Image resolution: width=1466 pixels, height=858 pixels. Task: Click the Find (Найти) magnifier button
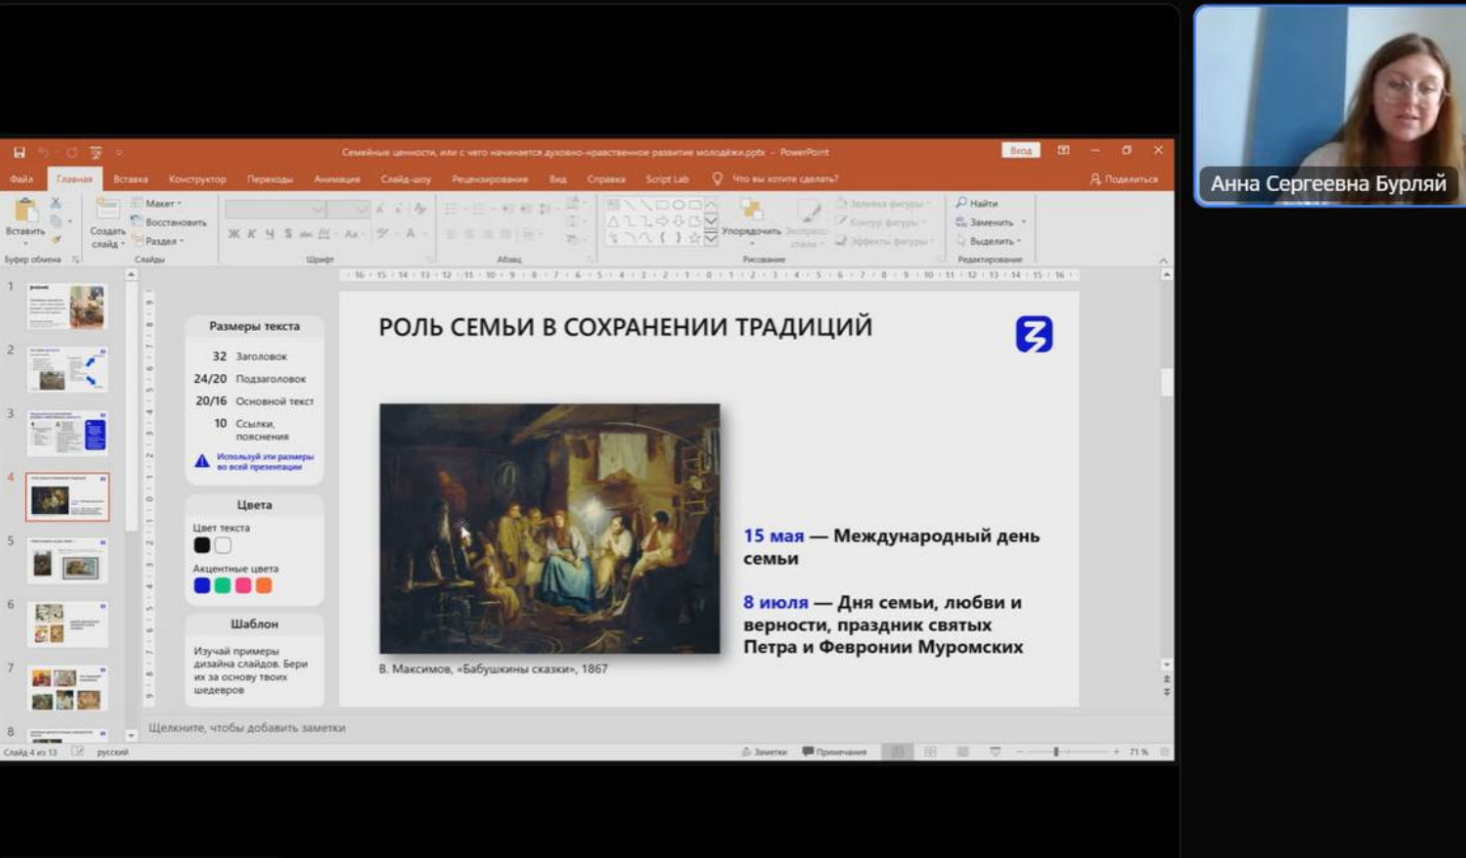[x=977, y=203]
